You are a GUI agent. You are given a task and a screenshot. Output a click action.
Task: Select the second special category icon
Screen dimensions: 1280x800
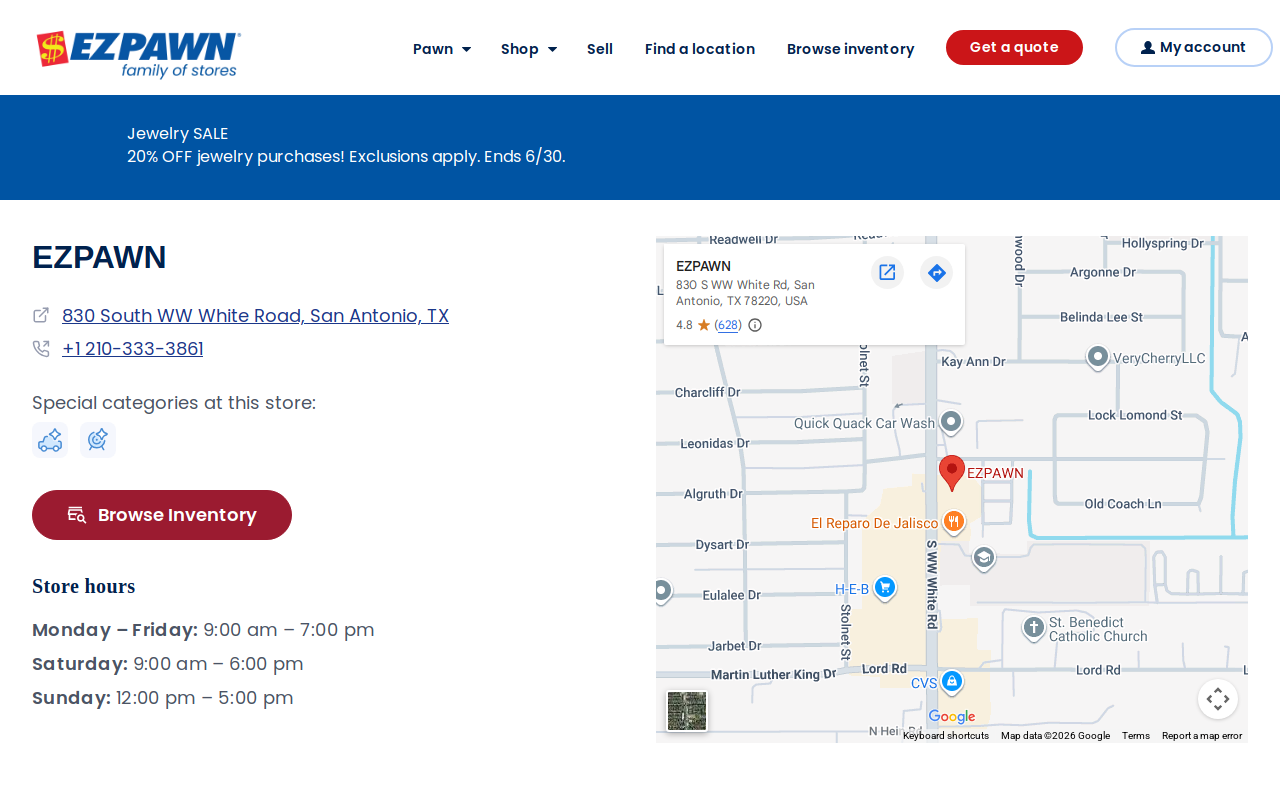(x=98, y=440)
